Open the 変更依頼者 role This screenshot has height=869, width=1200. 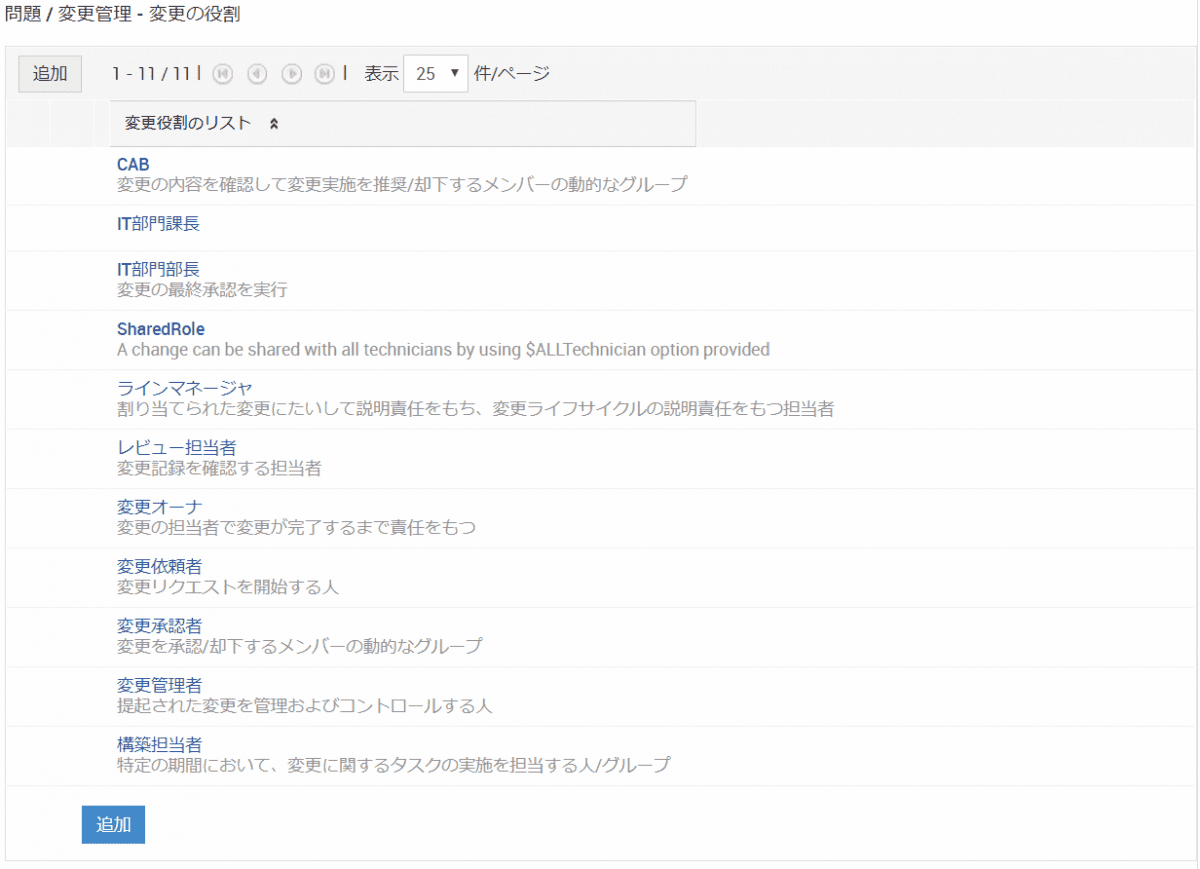click(x=159, y=566)
